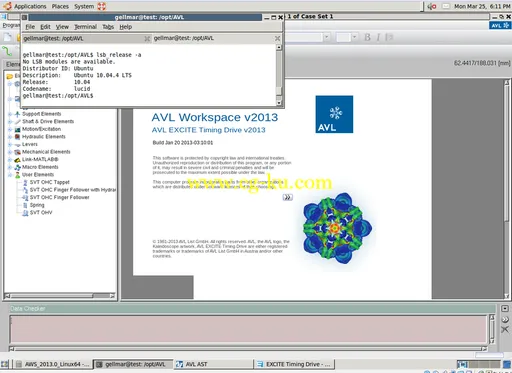512x373 pixels.
Task: Click the Levers icon
Action: tap(17, 145)
